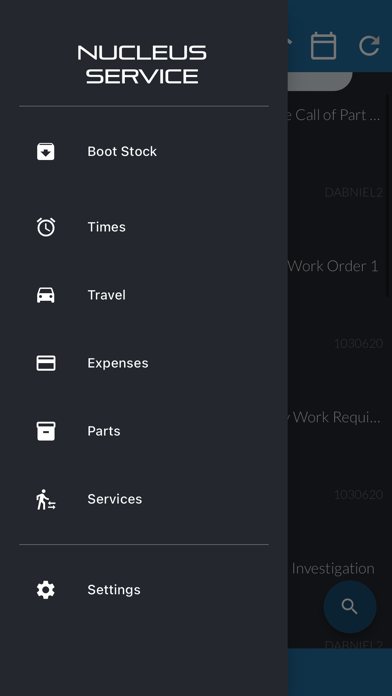The height and width of the screenshot is (696, 392).
Task: Click the refresh icon in header
Action: pos(369,45)
